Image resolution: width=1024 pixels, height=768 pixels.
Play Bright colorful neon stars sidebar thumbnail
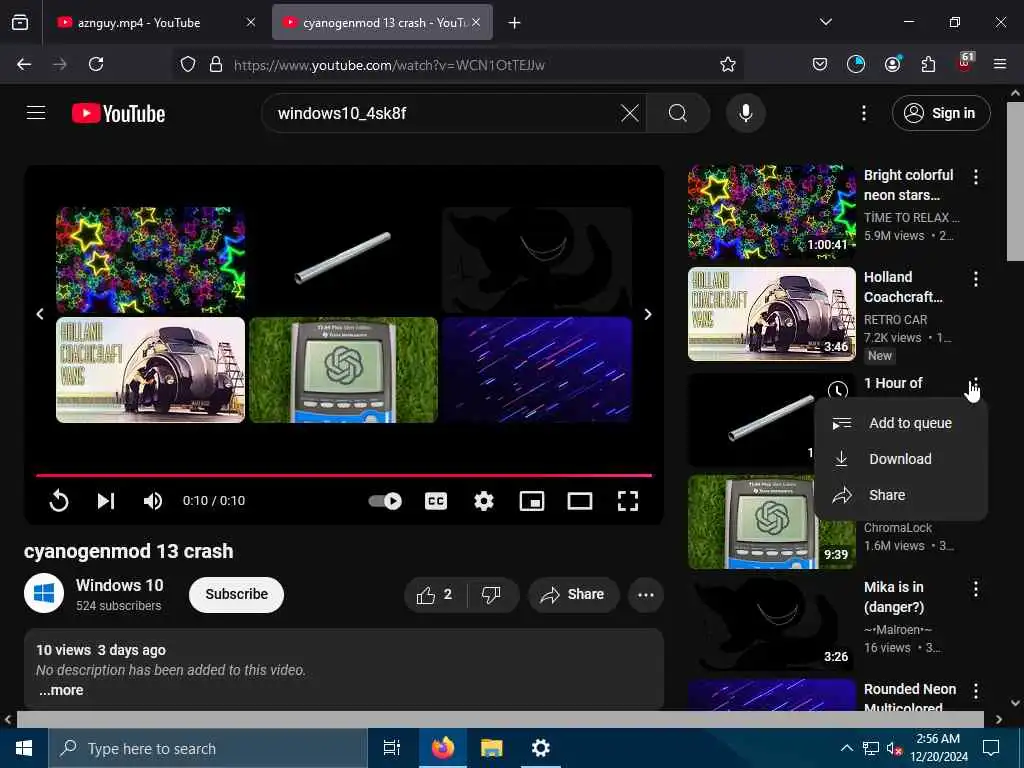pyautogui.click(x=772, y=212)
